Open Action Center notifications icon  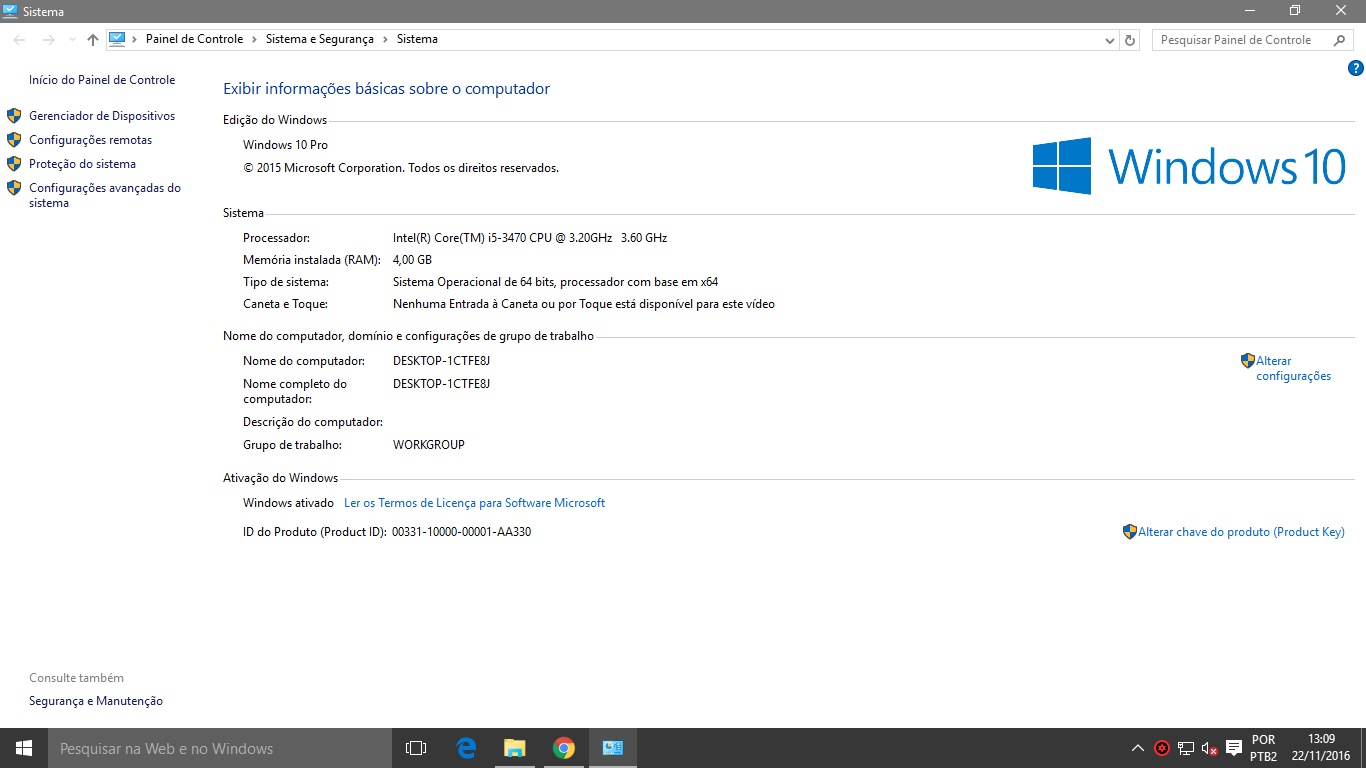[x=1234, y=748]
